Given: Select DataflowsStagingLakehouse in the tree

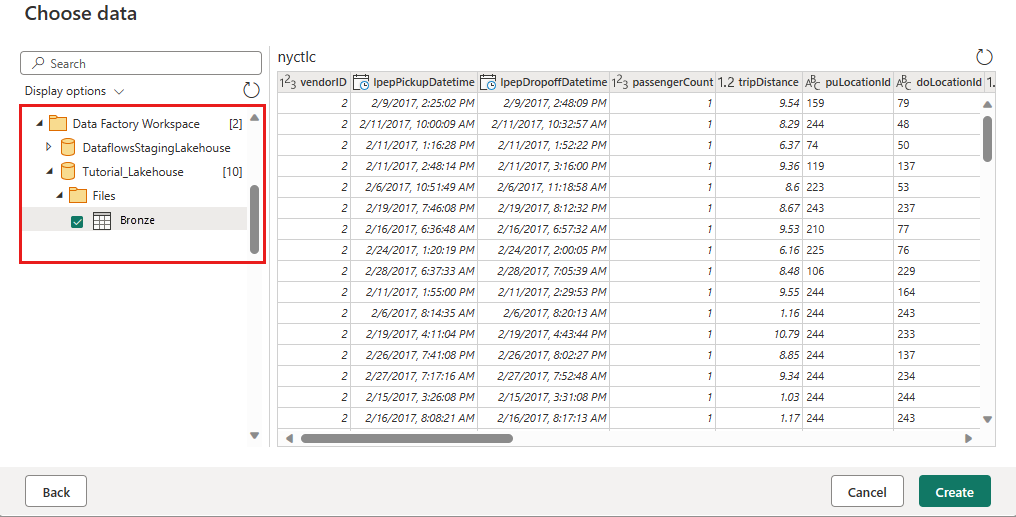Looking at the screenshot, I should (x=156, y=148).
